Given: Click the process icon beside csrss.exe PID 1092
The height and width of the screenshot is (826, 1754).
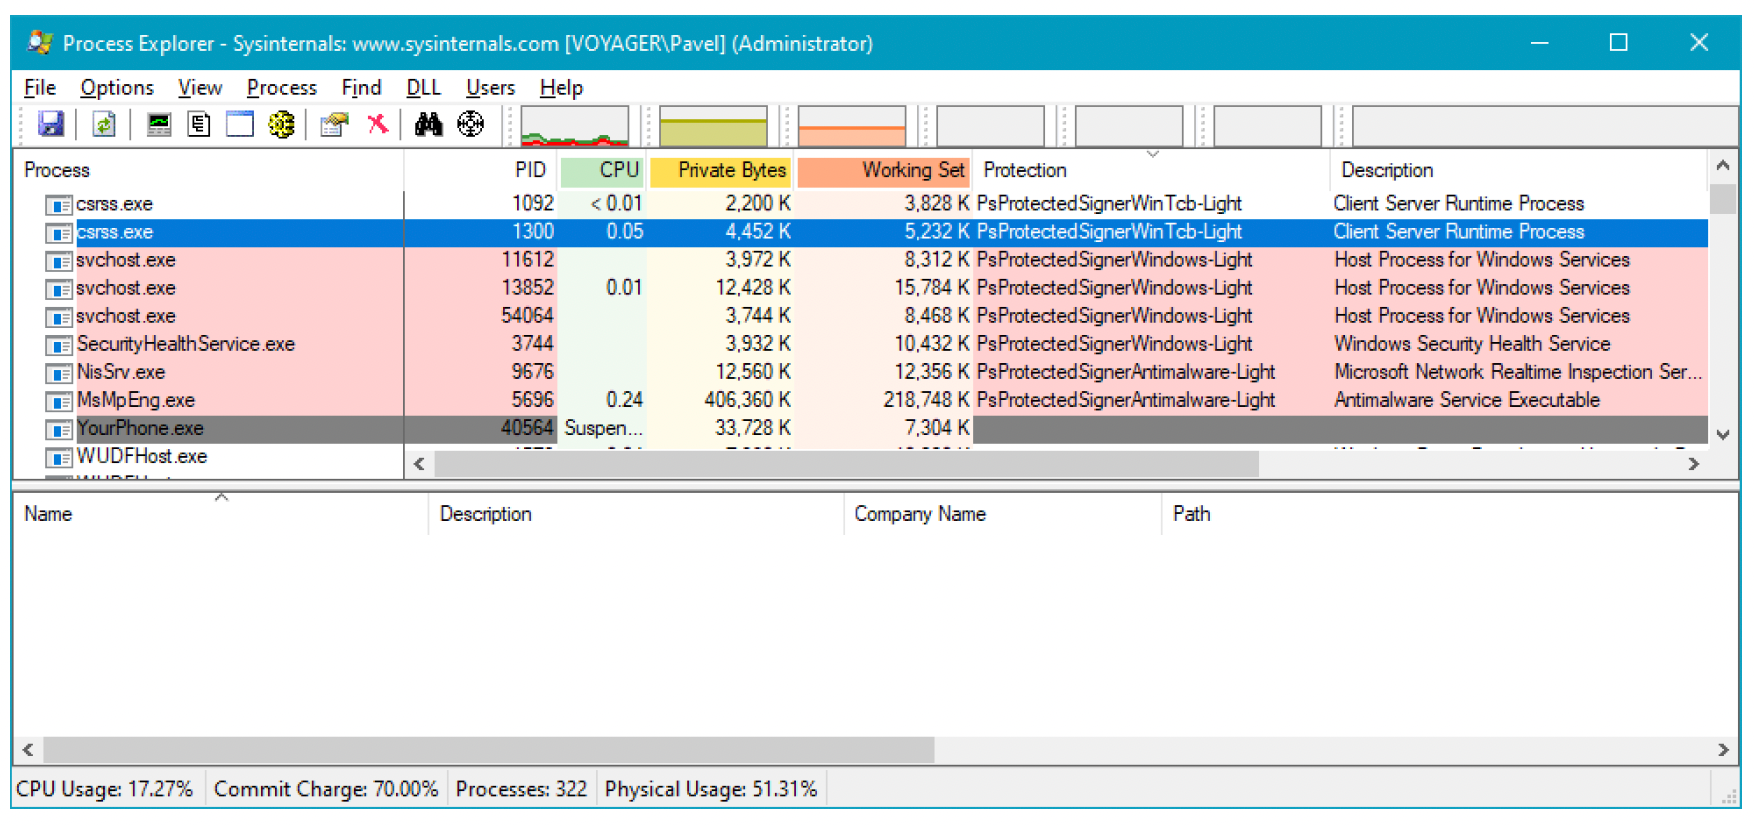Looking at the screenshot, I should pyautogui.click(x=59, y=205).
